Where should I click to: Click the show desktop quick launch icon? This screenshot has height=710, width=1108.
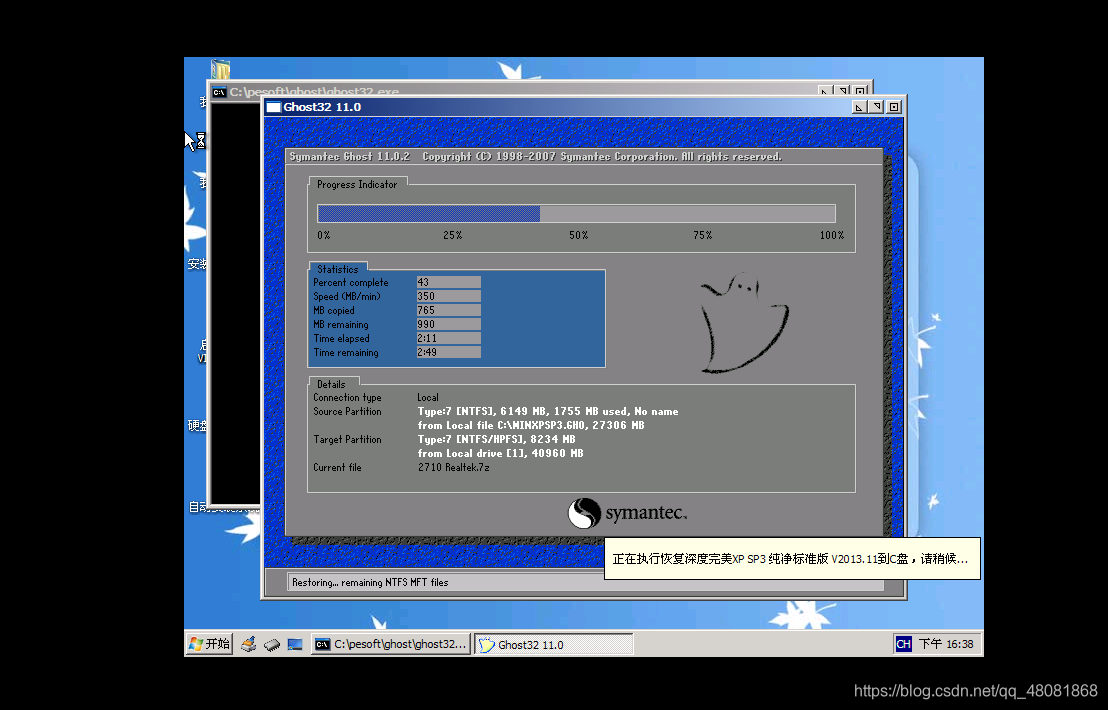[295, 644]
